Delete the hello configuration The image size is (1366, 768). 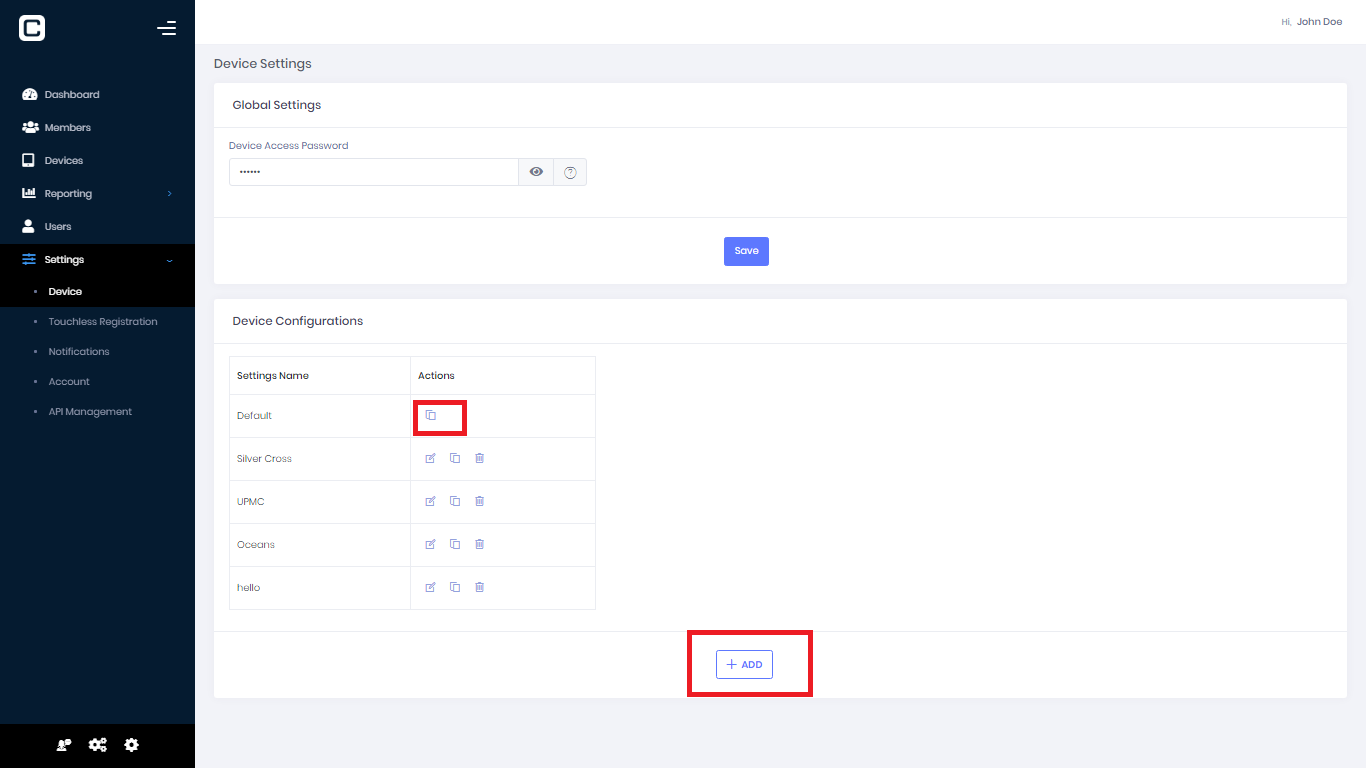click(479, 587)
